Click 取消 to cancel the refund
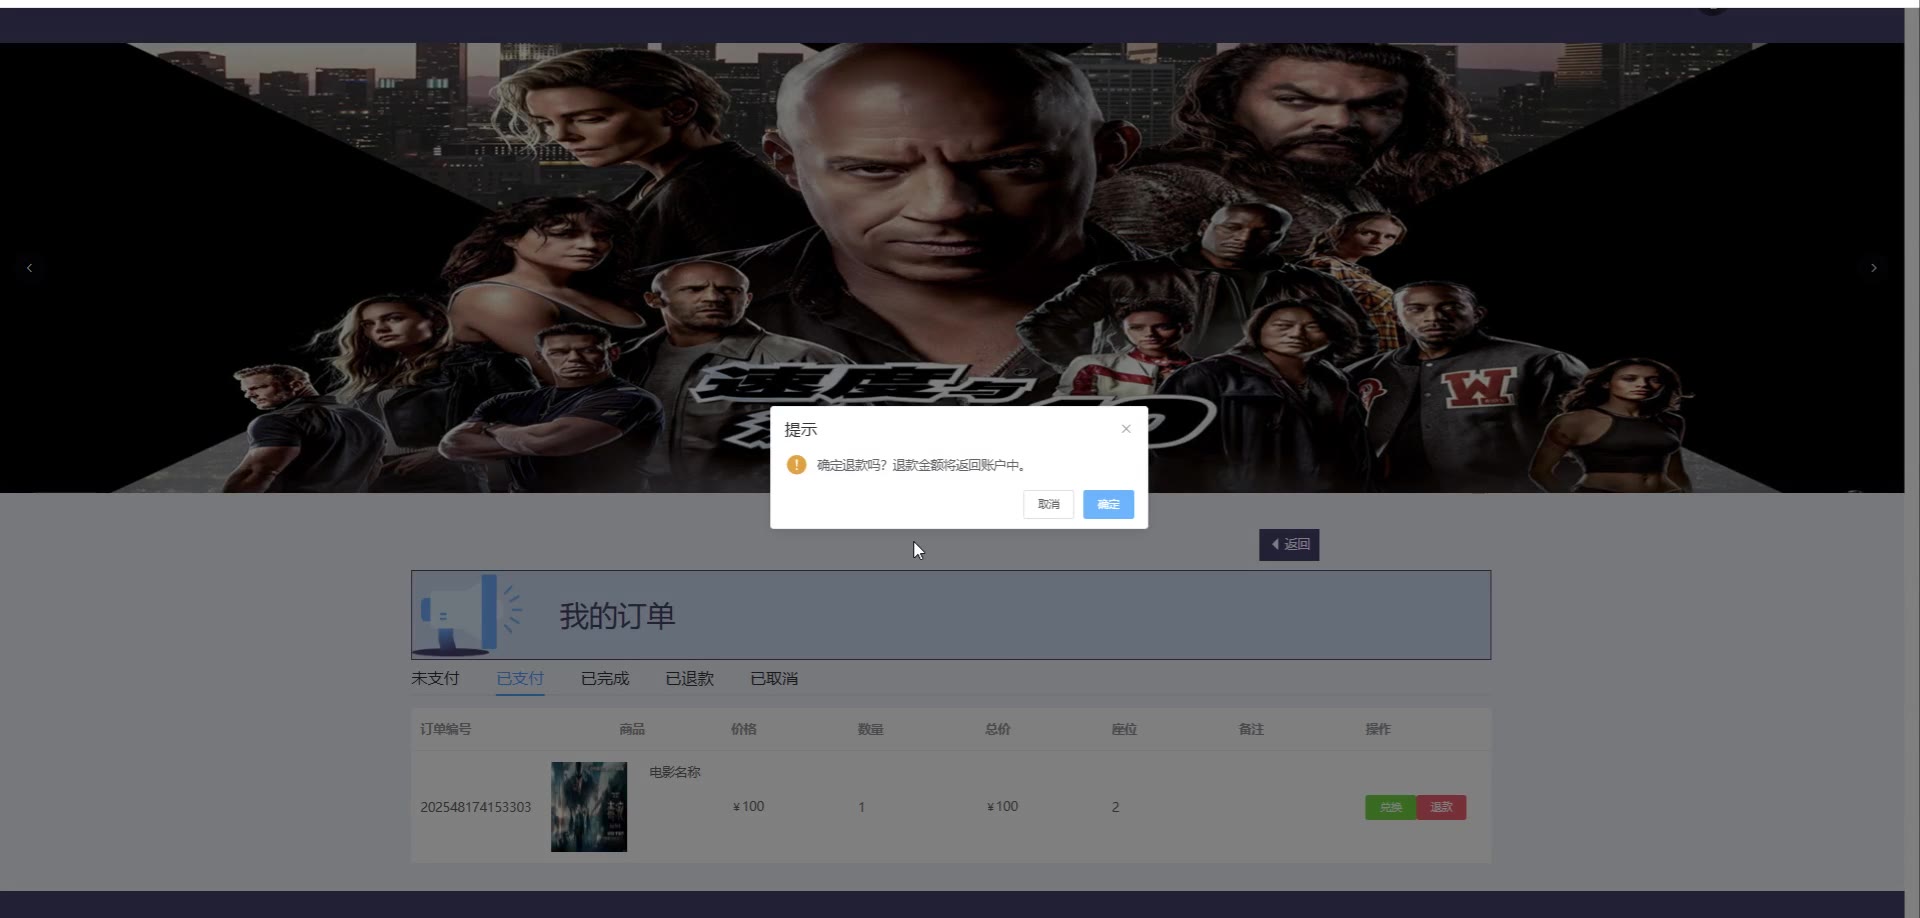 1048,504
